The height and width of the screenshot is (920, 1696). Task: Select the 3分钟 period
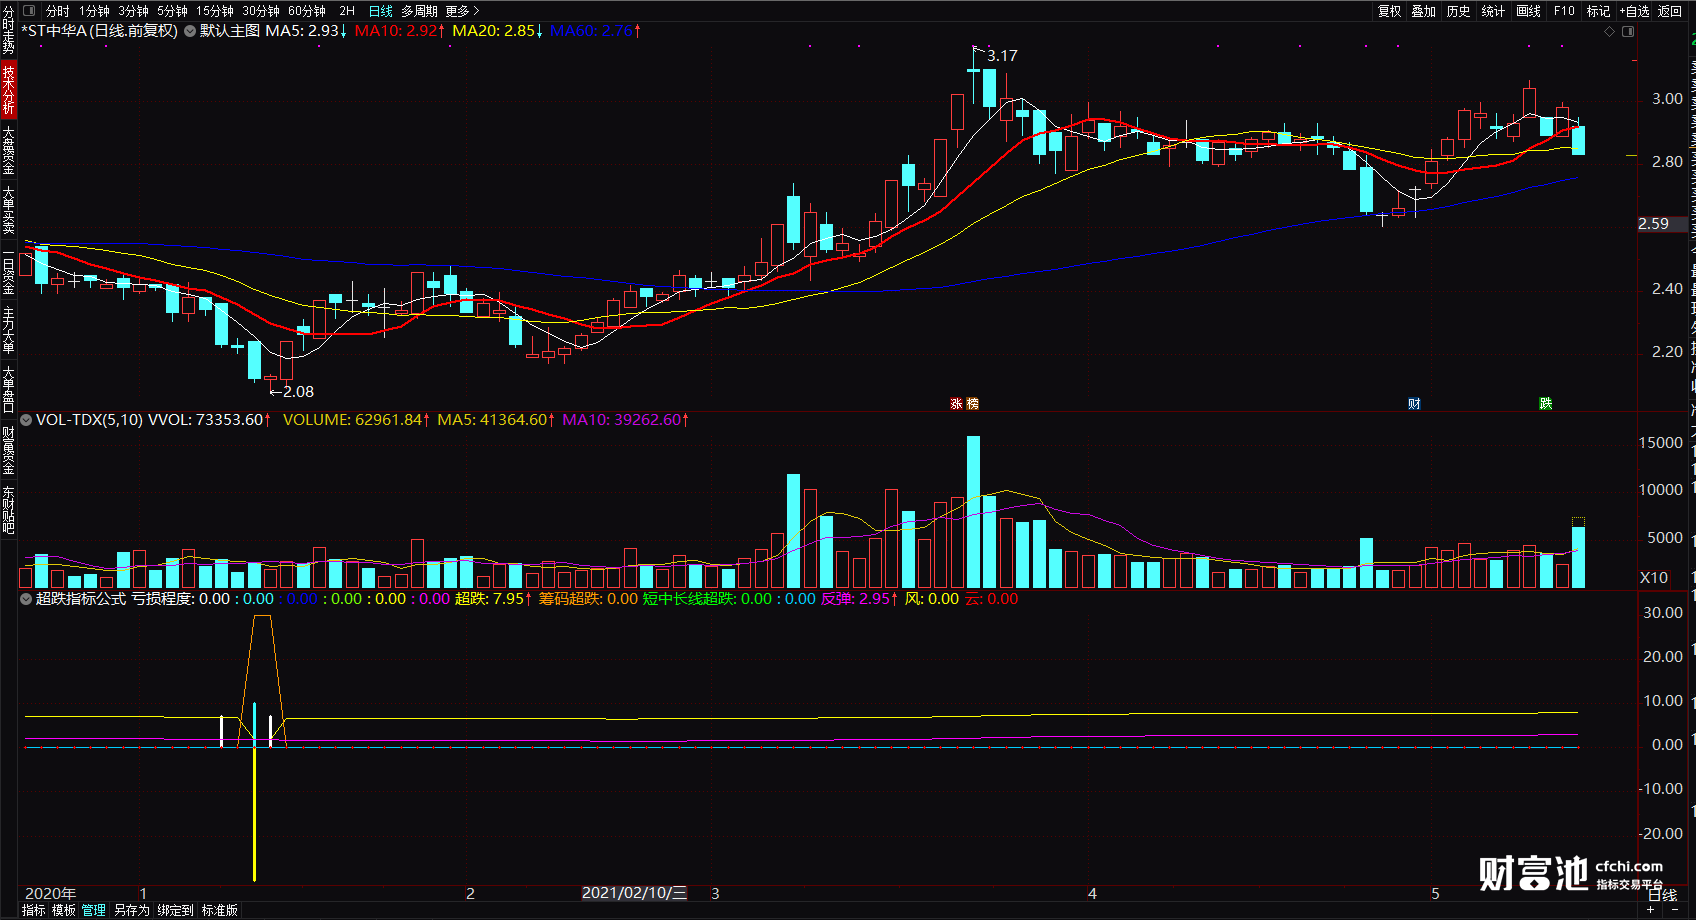[x=133, y=11]
